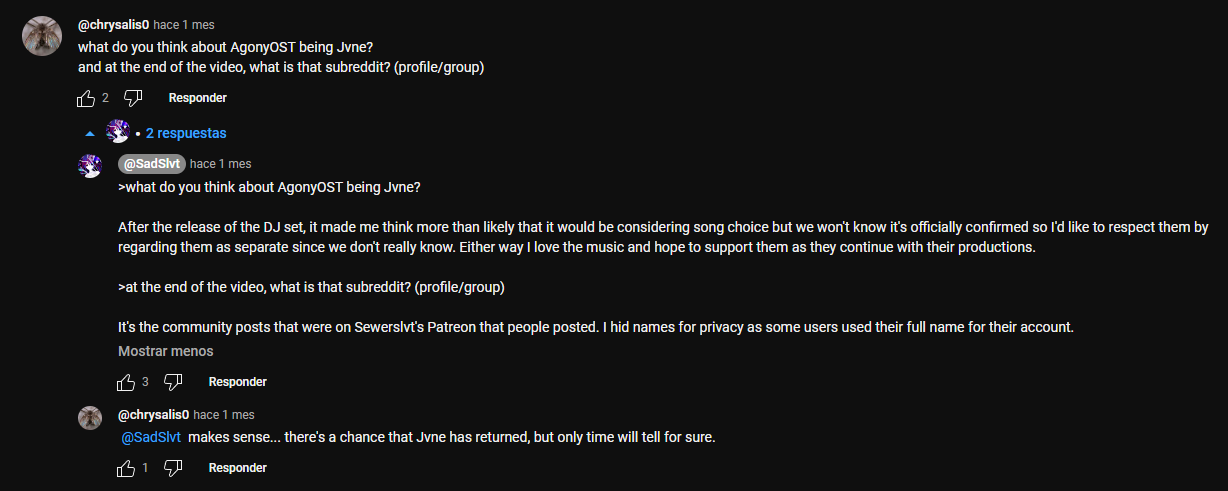
Task: Reply to the top comment via 'Responder'
Action: [x=197, y=98]
